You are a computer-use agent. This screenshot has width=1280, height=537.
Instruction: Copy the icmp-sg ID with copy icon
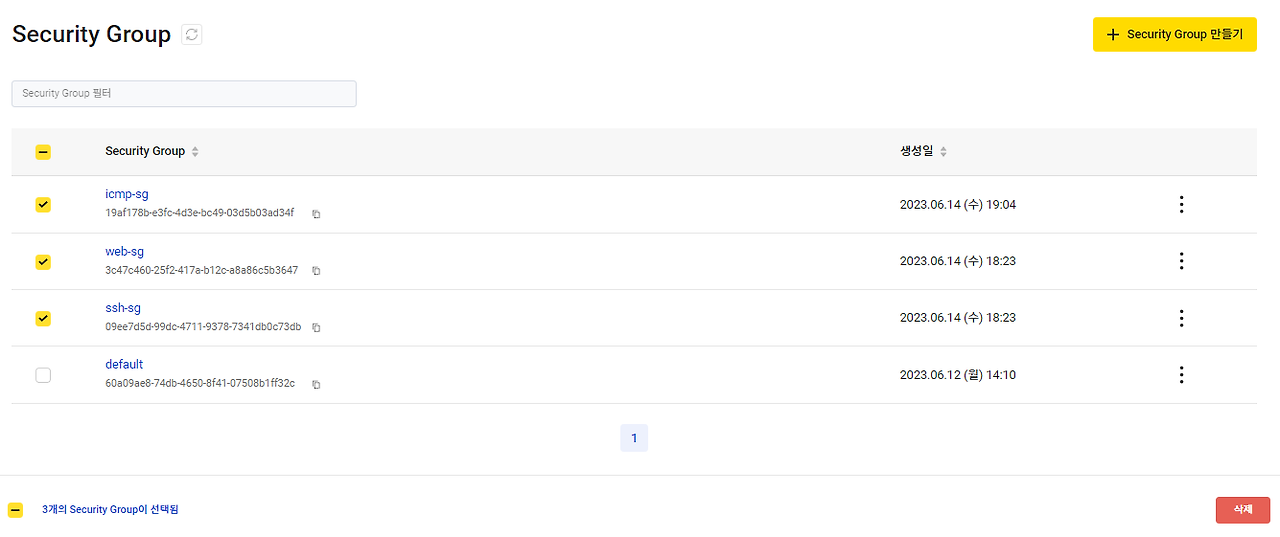(316, 214)
